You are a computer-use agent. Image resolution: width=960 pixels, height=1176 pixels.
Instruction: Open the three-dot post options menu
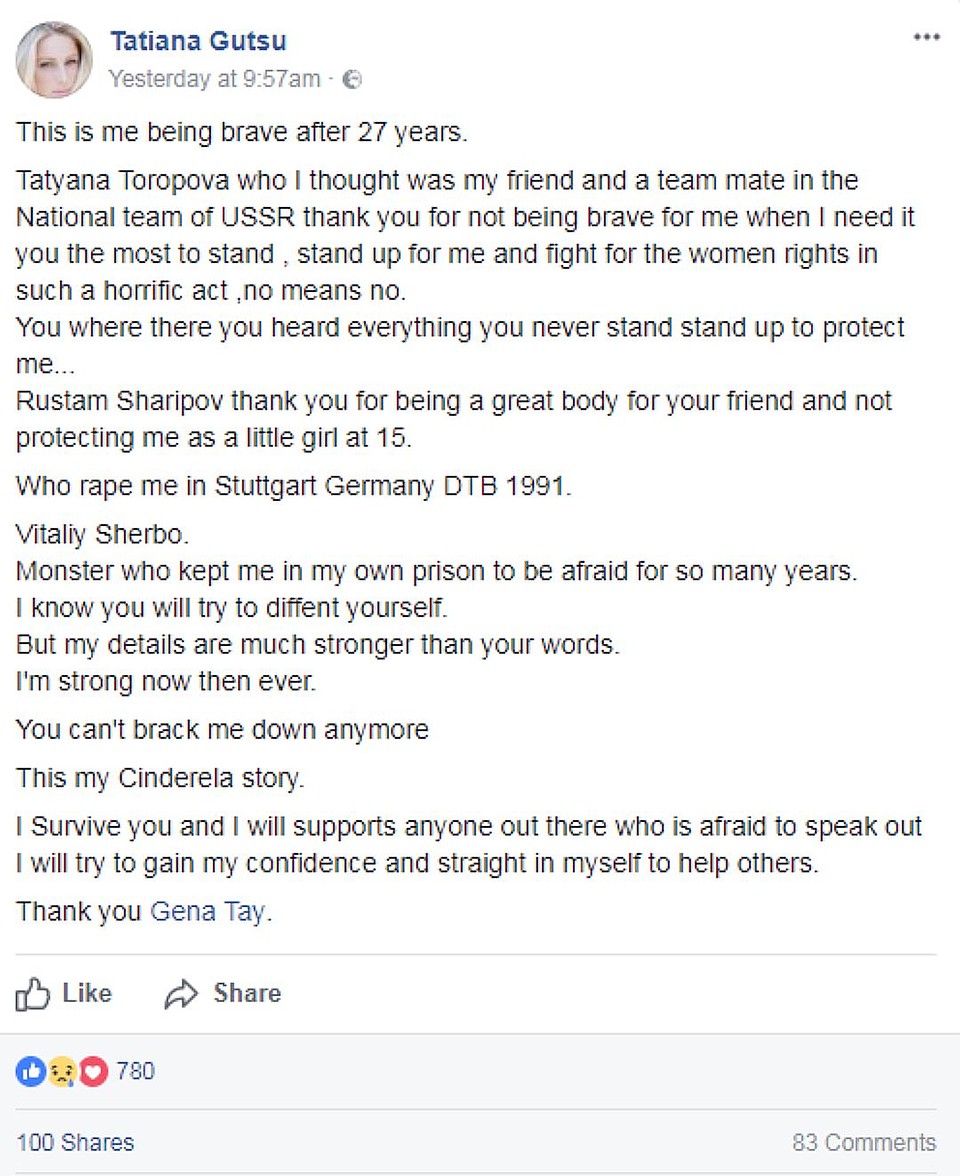(926, 37)
